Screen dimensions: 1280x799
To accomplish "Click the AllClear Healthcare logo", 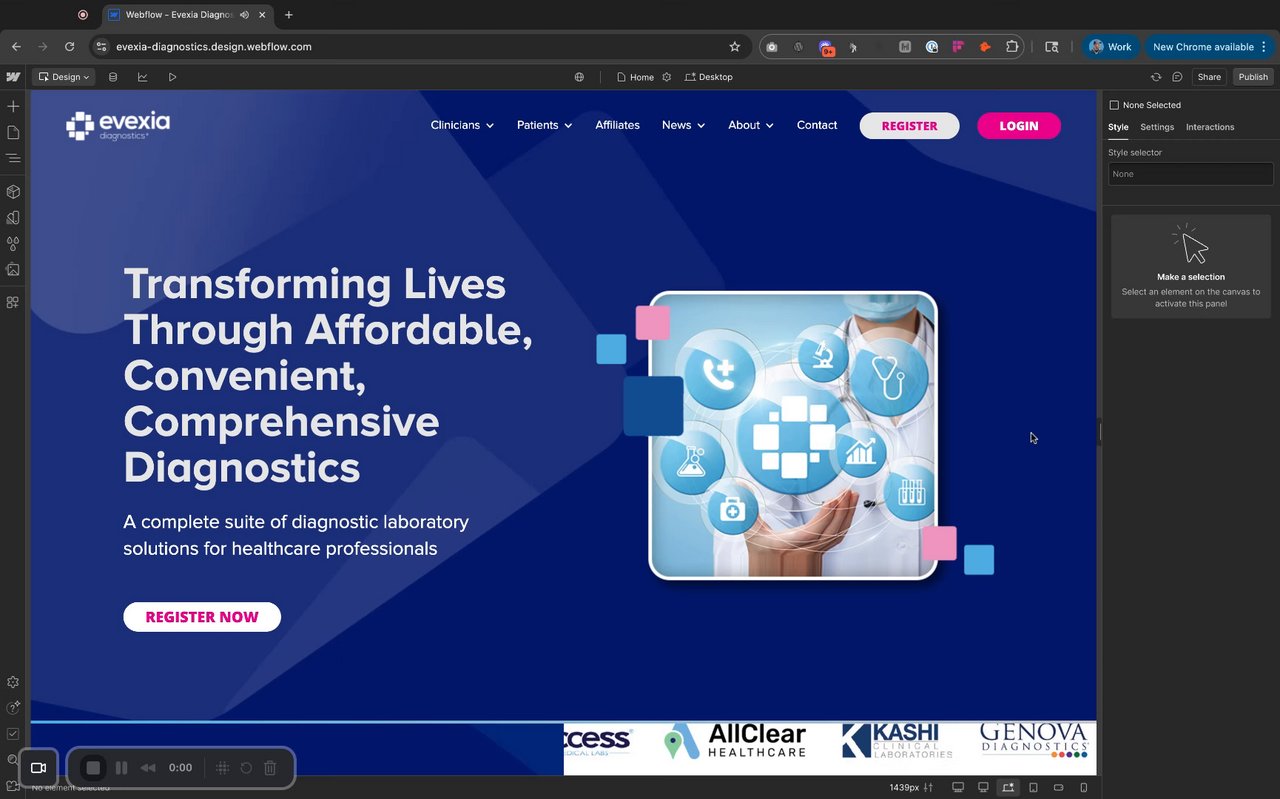I will (x=735, y=741).
